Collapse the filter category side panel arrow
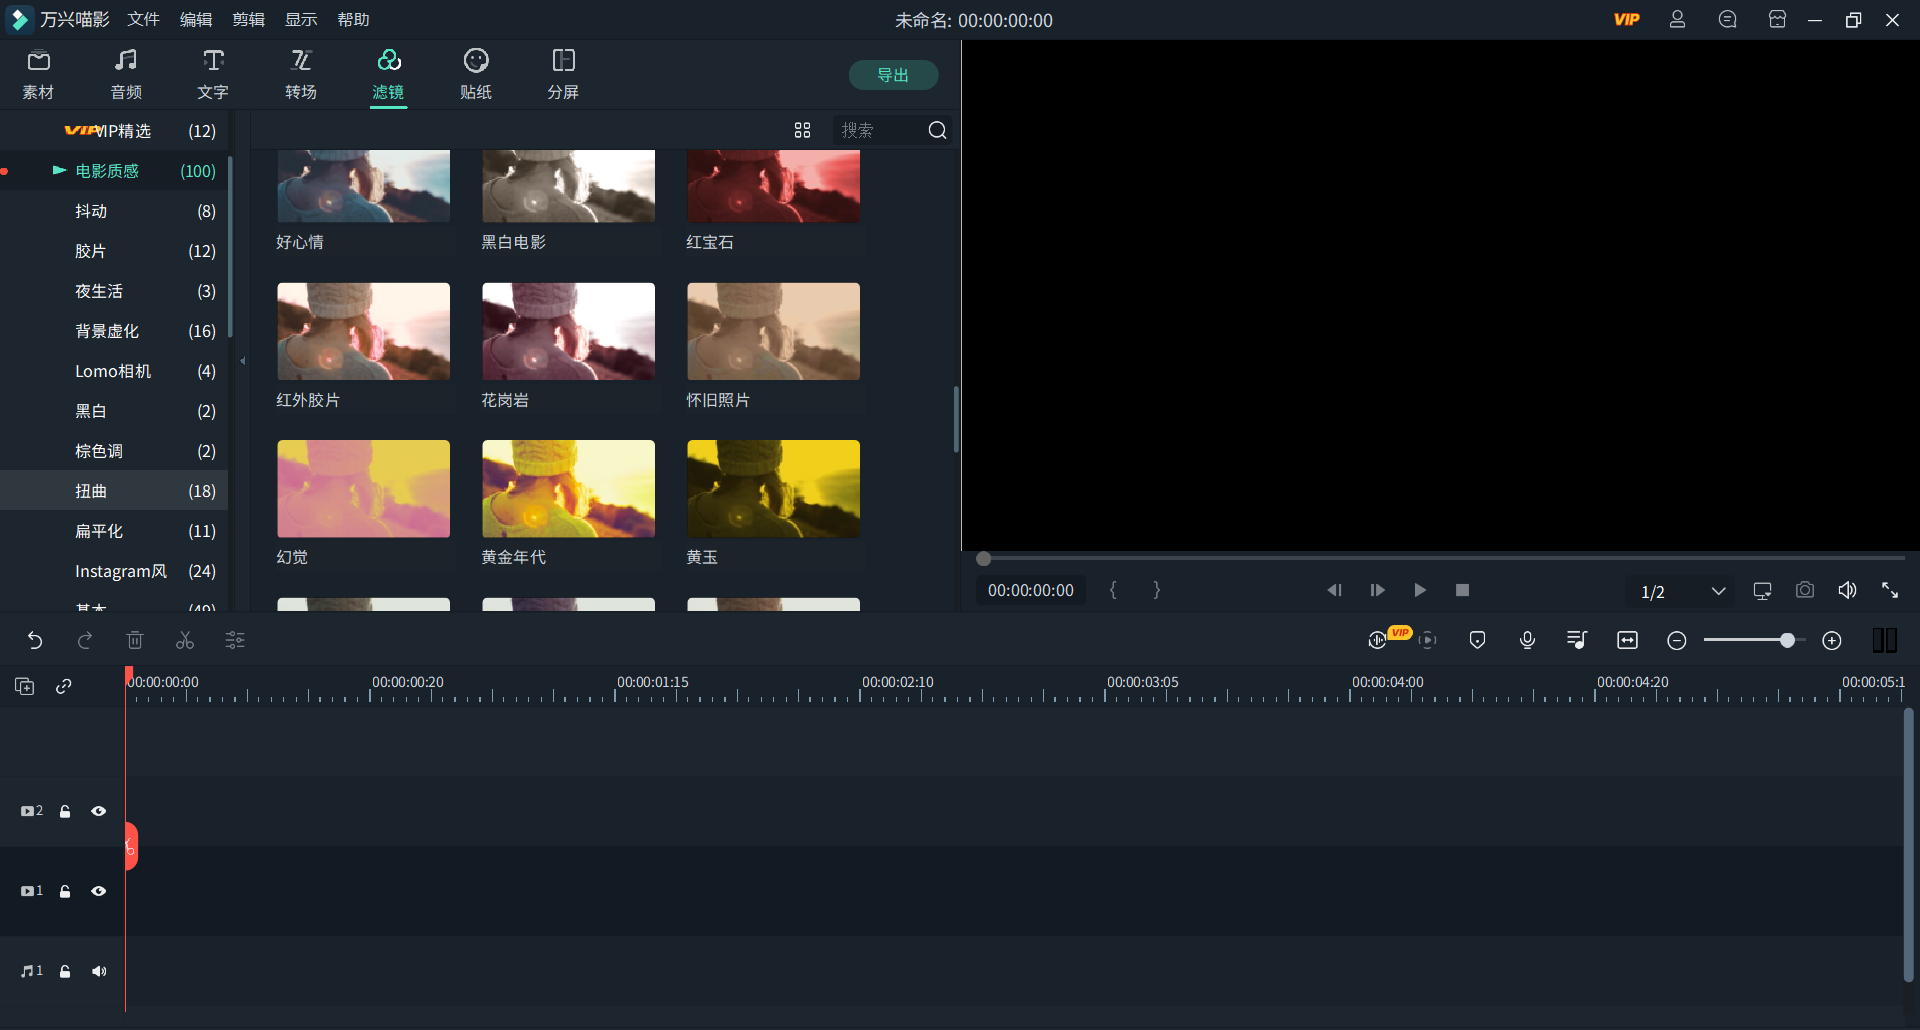Screen dimensions: 1920x1030 click(x=242, y=361)
